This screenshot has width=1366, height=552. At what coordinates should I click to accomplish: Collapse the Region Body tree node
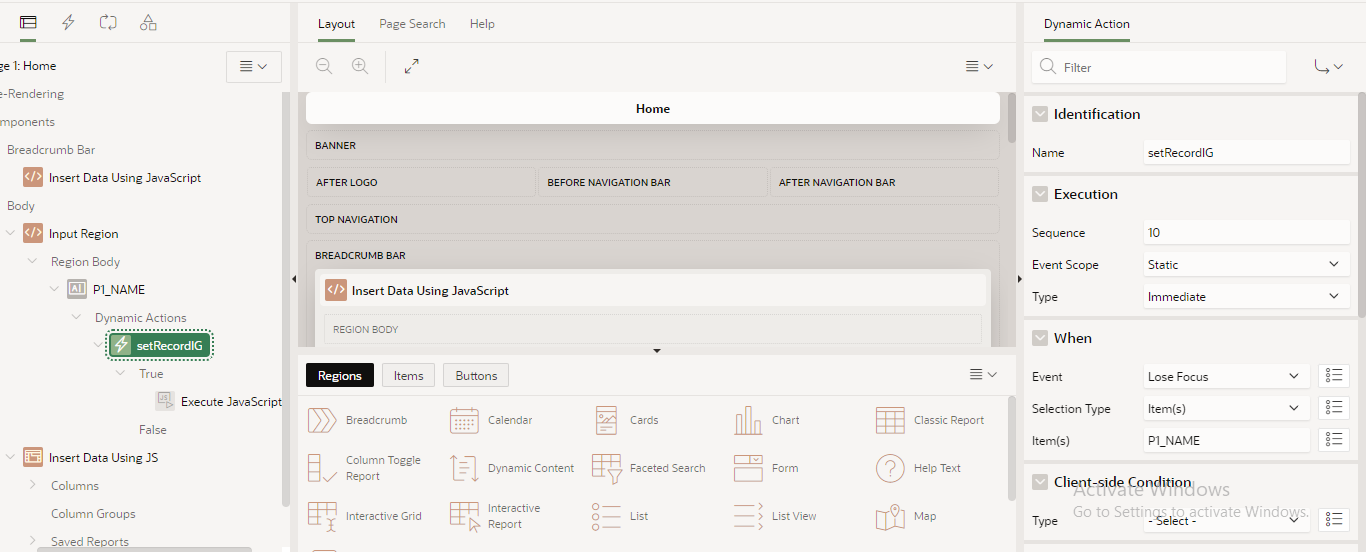pos(32,262)
